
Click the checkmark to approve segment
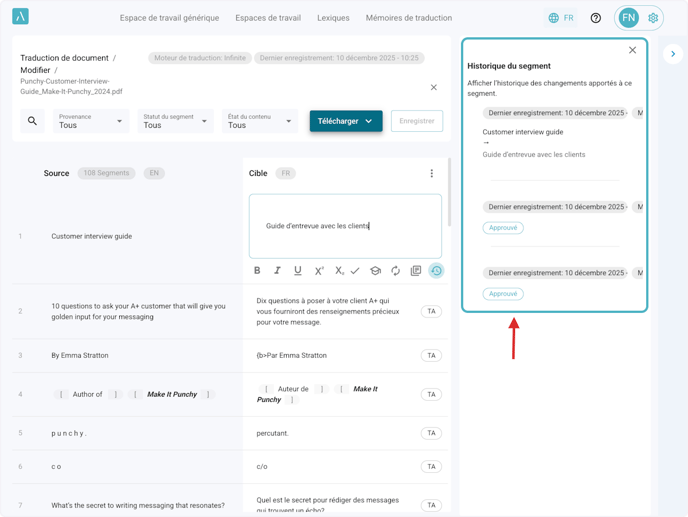[355, 271]
